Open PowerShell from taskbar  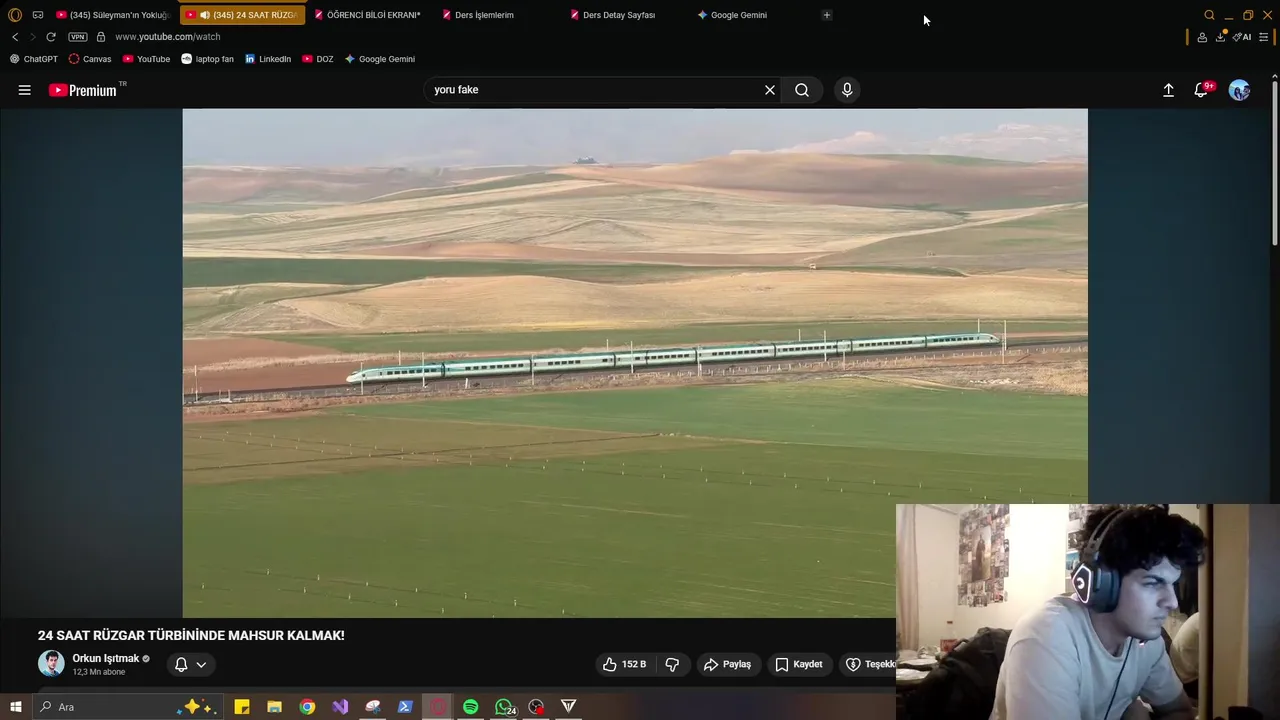click(405, 707)
